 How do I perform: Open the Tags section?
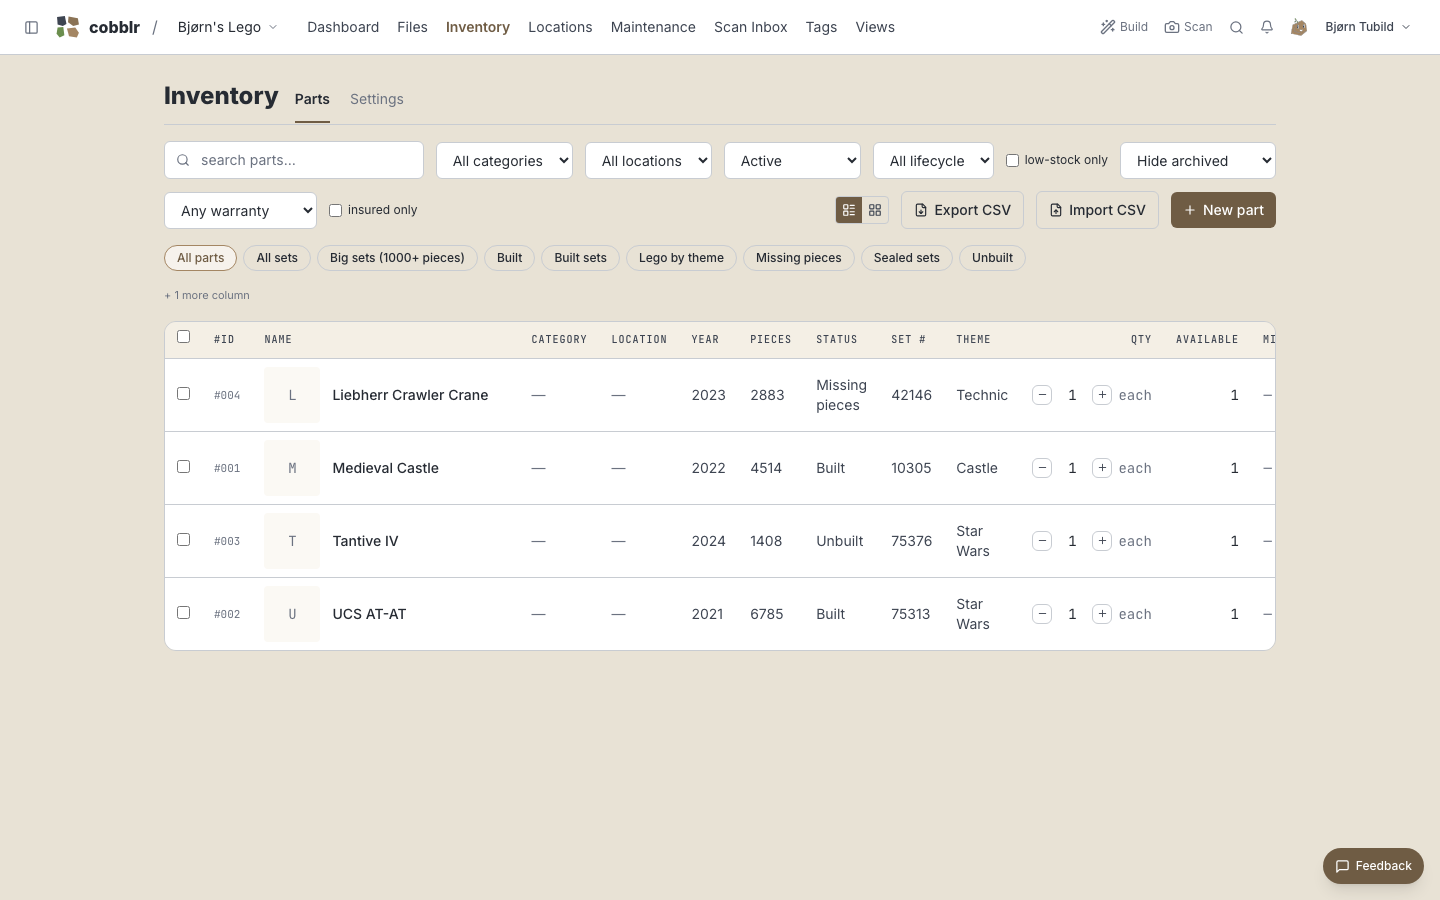tap(821, 27)
